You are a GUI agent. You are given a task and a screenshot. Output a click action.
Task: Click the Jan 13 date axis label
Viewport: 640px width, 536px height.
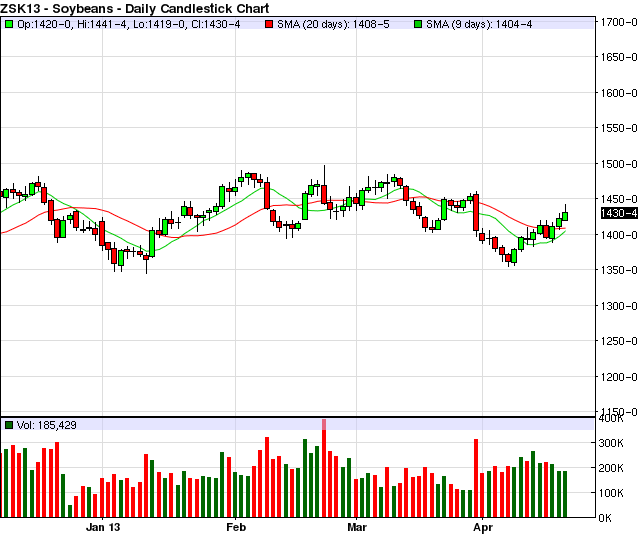point(103,527)
